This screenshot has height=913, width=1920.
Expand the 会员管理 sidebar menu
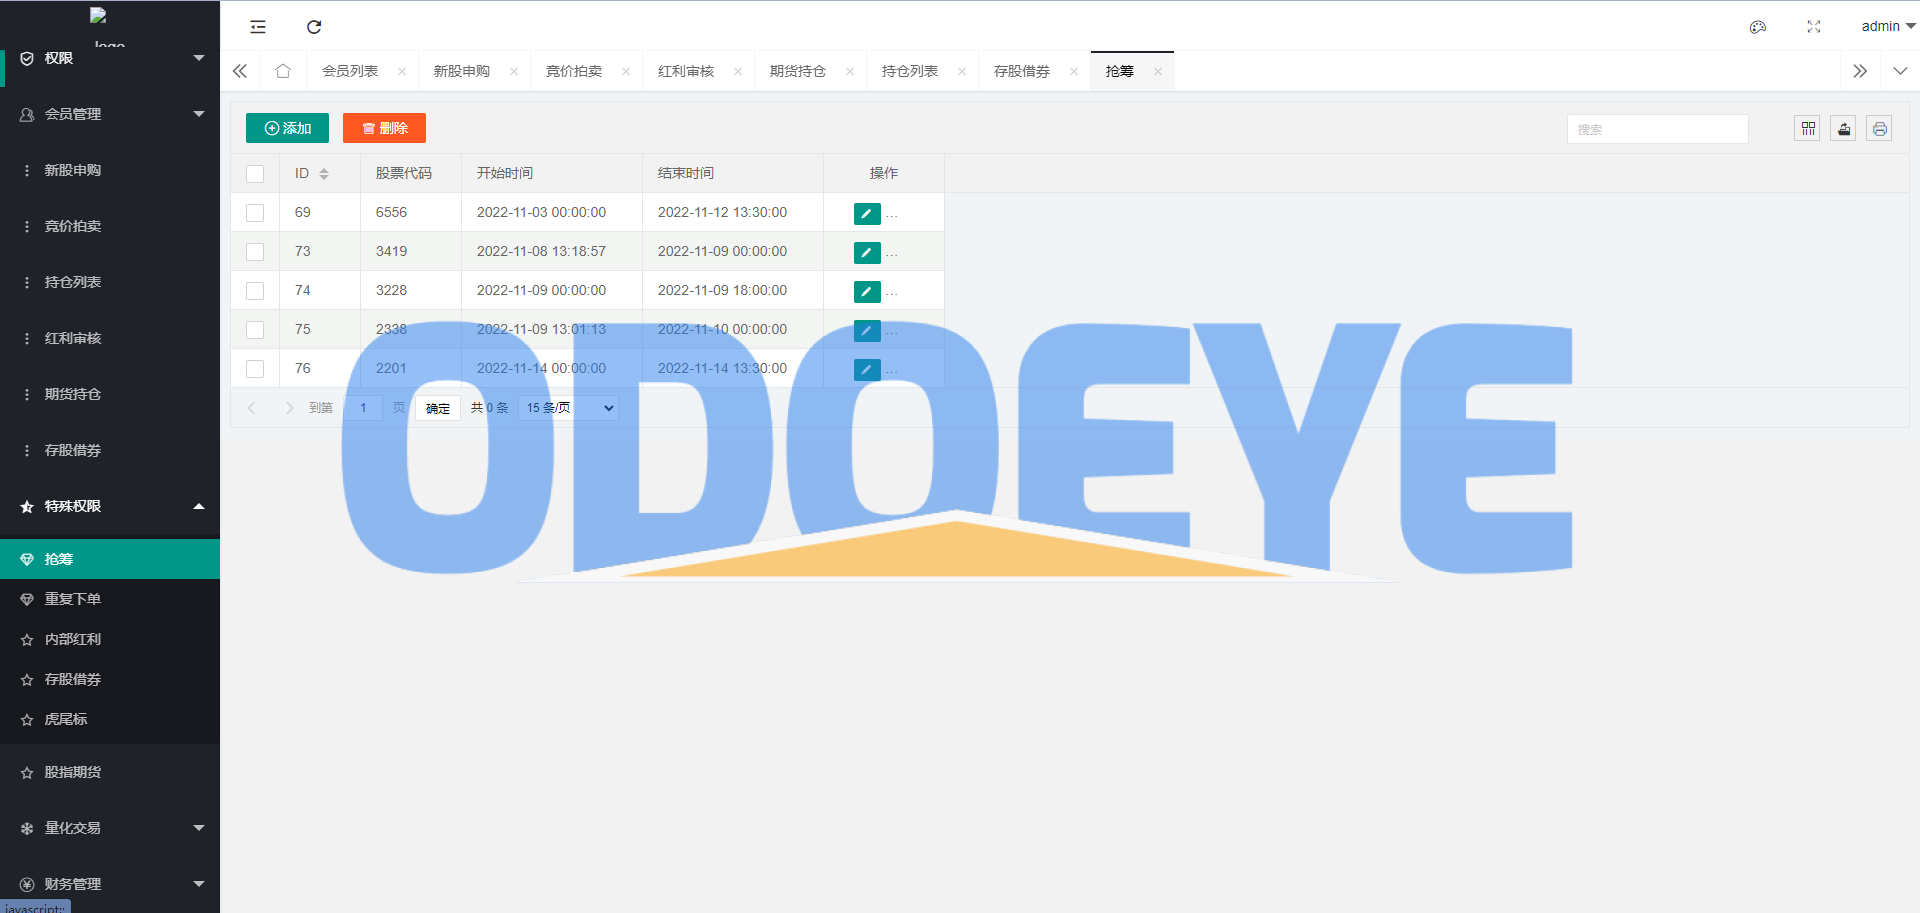point(110,114)
